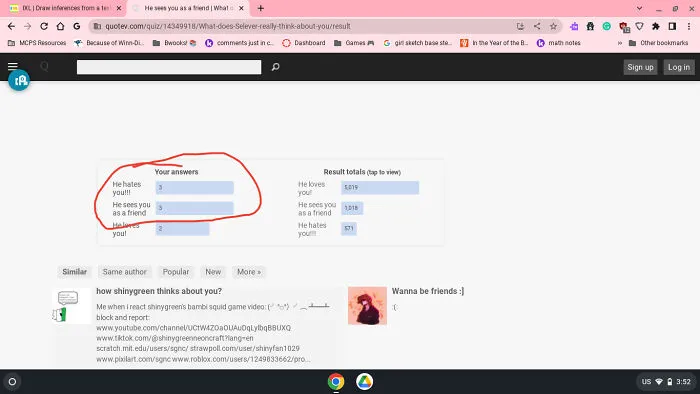Click the site info icon beside the URL

click(x=97, y=26)
